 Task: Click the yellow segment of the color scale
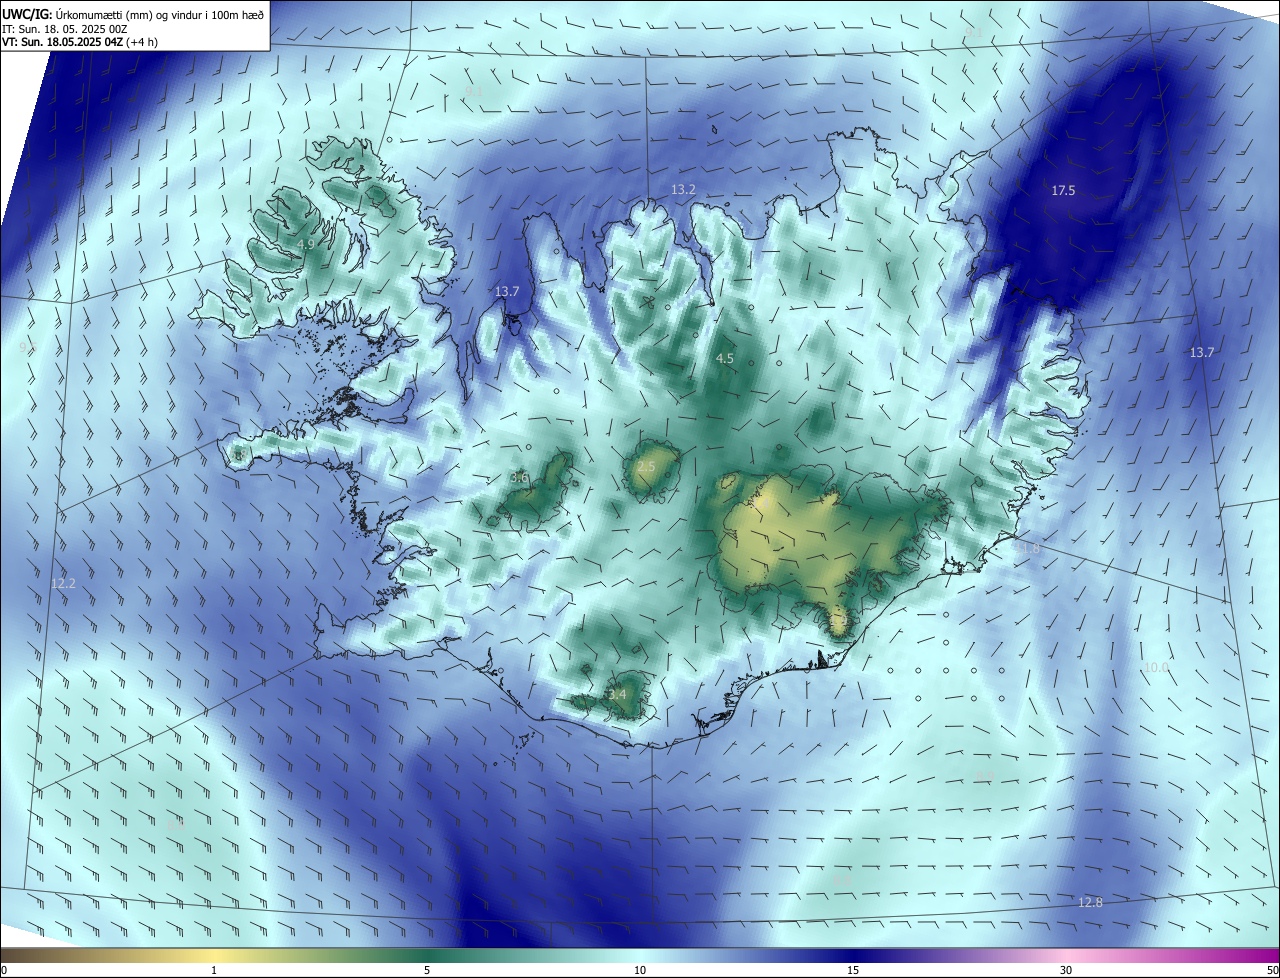[214, 955]
